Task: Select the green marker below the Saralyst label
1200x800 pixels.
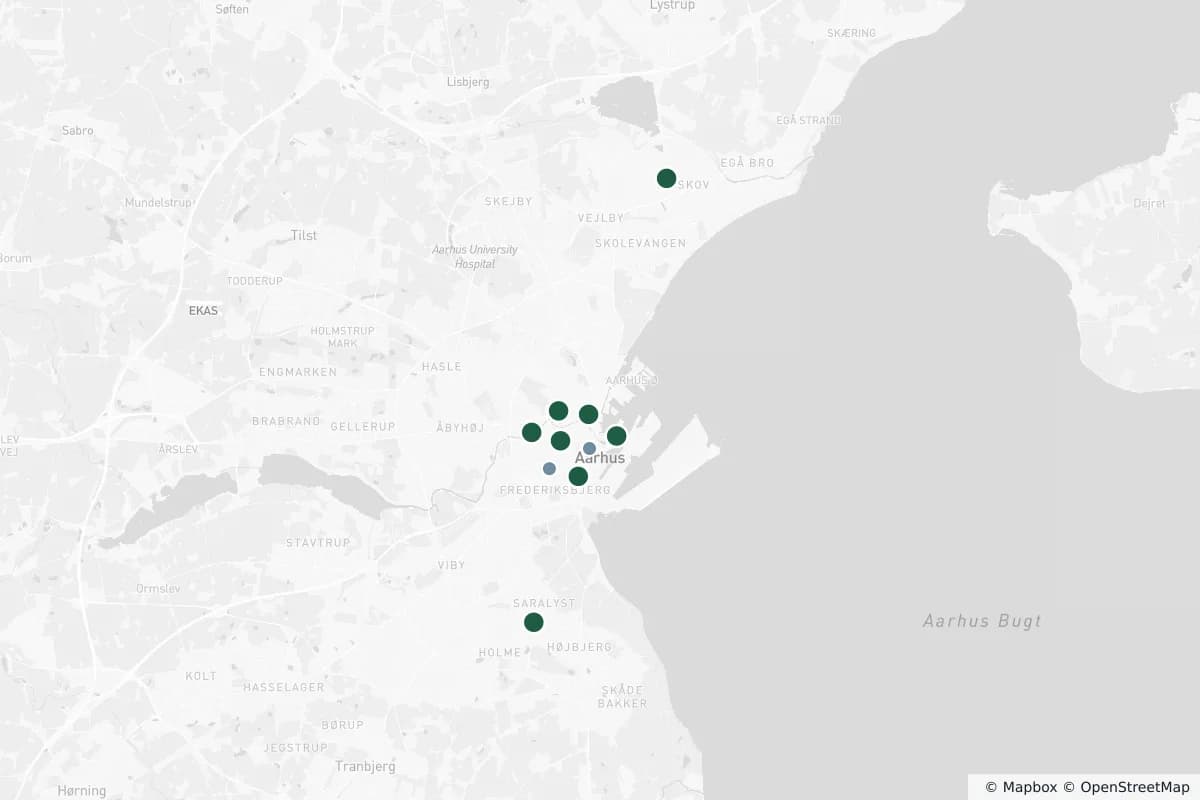Action: [x=534, y=622]
